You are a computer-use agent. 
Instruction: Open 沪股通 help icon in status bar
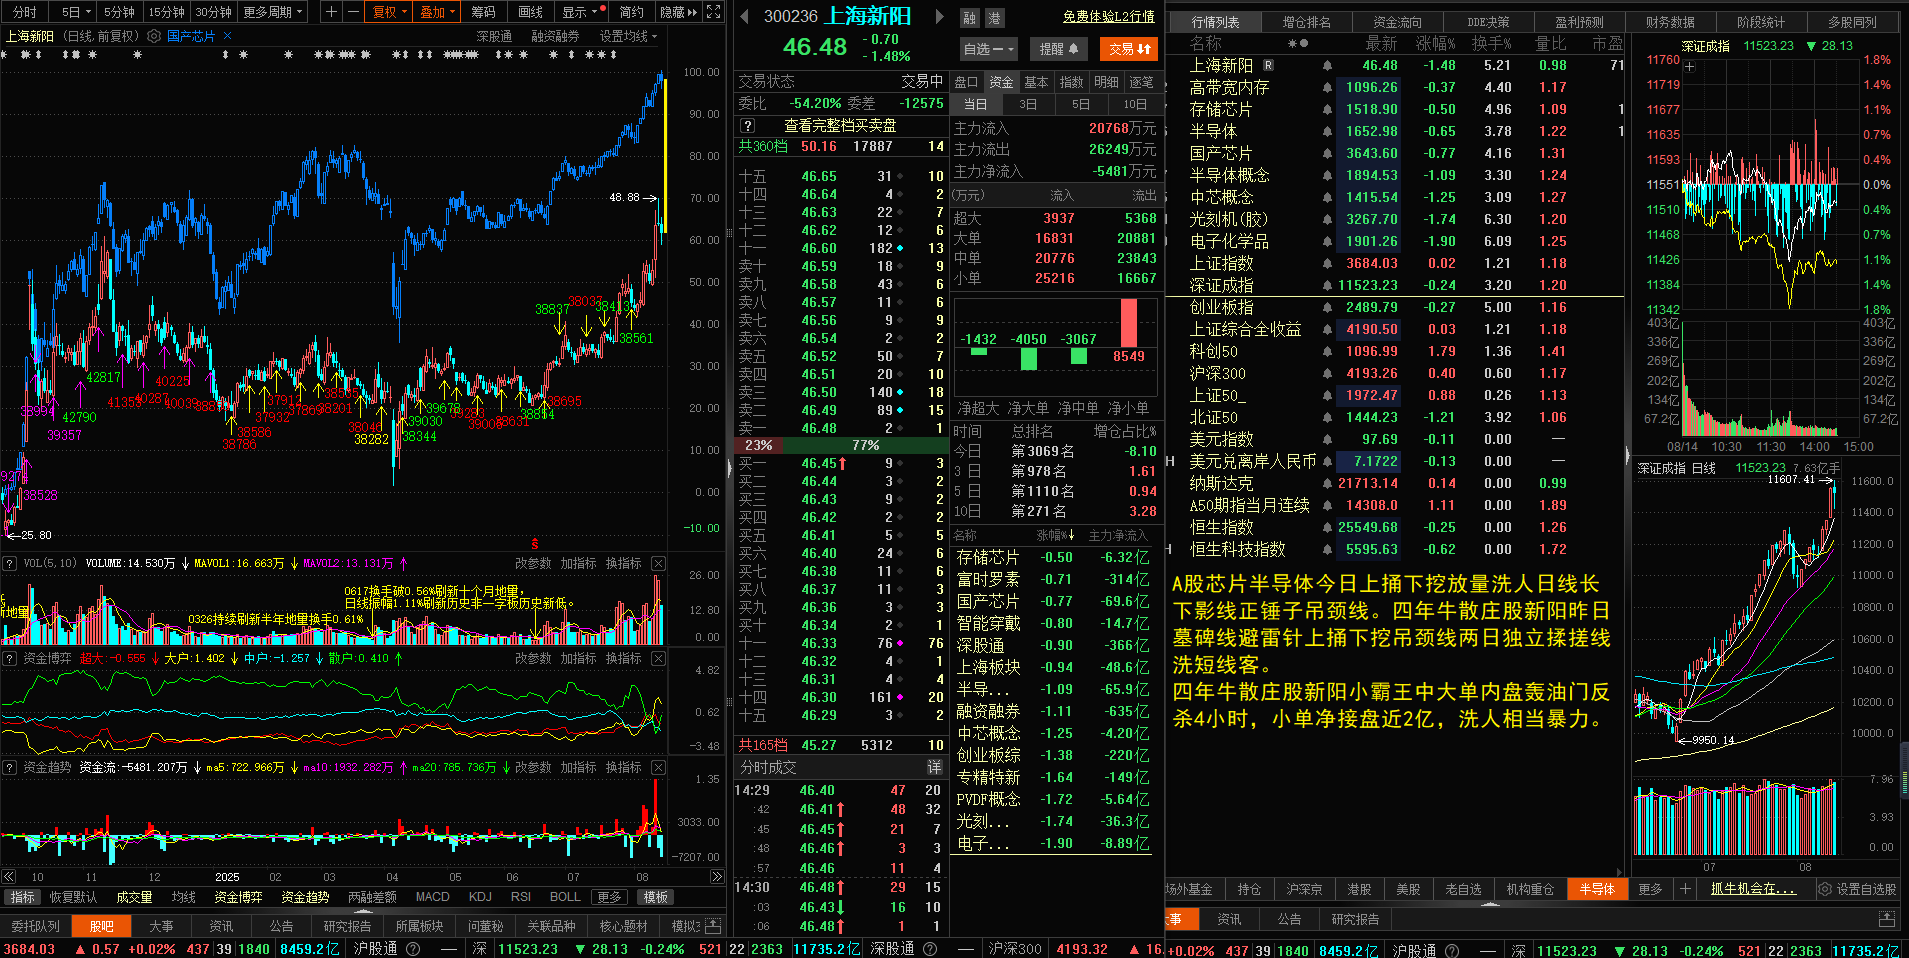412,949
